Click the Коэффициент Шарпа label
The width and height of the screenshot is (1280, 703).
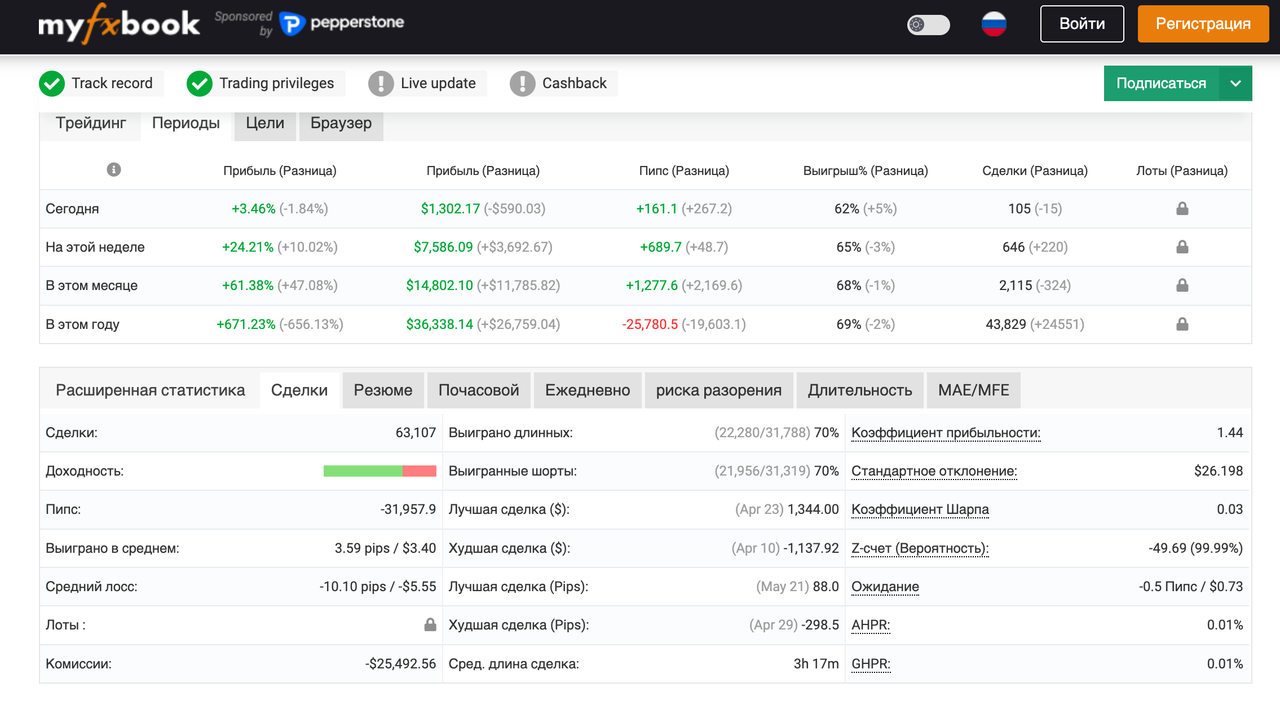pos(920,509)
